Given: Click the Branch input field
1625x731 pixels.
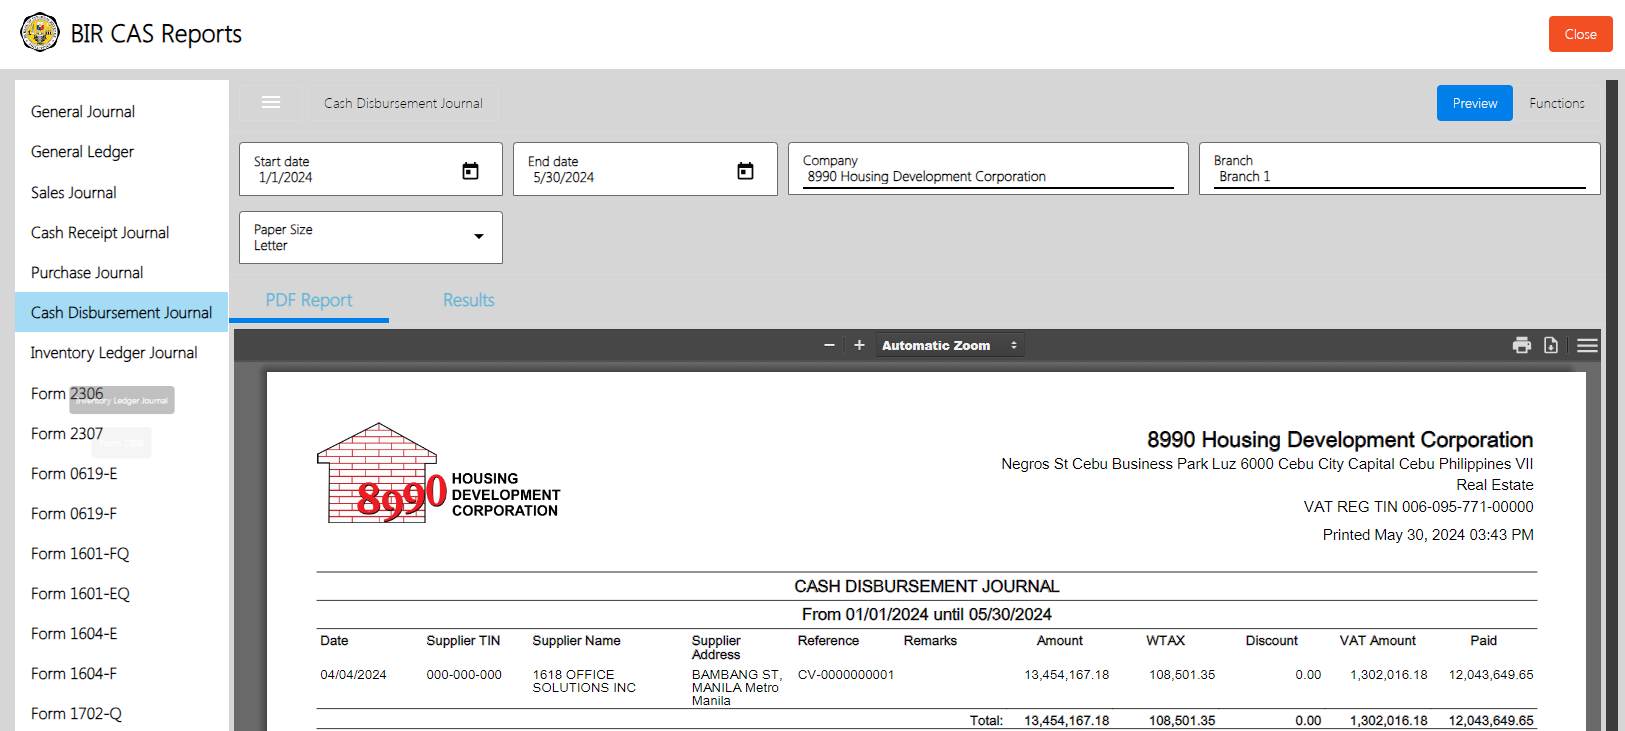Looking at the screenshot, I should 1400,168.
